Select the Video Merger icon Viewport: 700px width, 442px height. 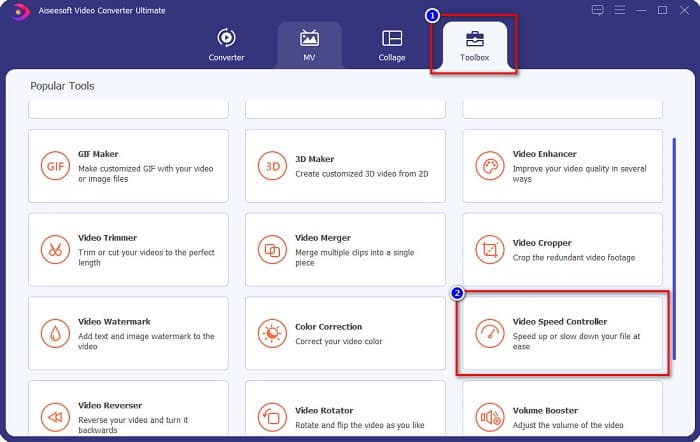pyautogui.click(x=272, y=250)
